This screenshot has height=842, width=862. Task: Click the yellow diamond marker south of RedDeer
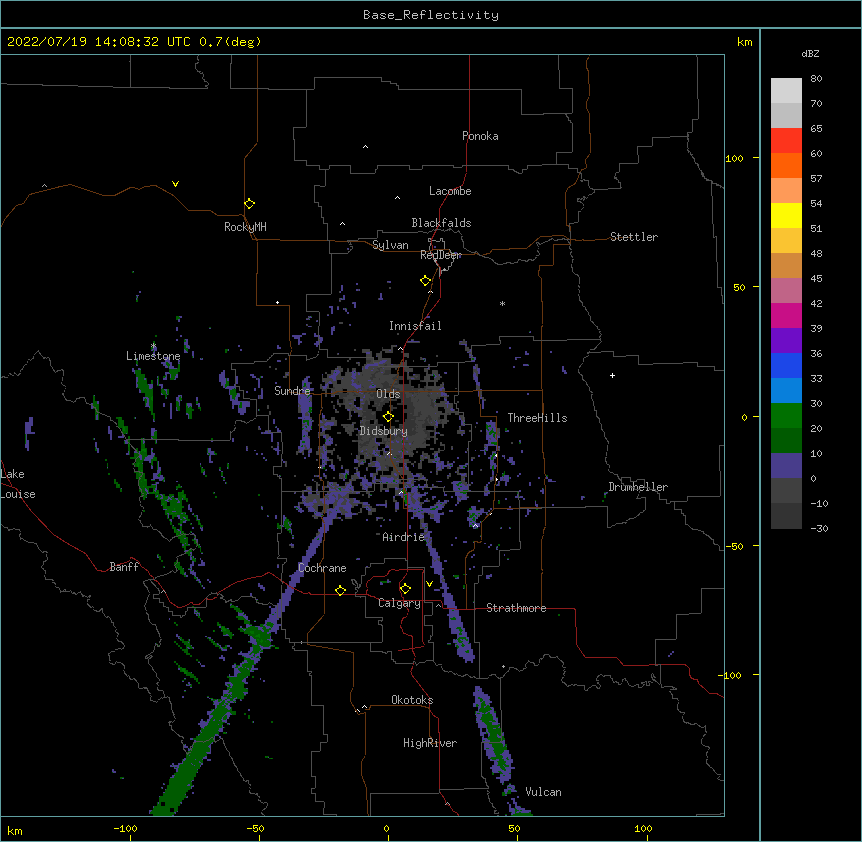pos(426,281)
